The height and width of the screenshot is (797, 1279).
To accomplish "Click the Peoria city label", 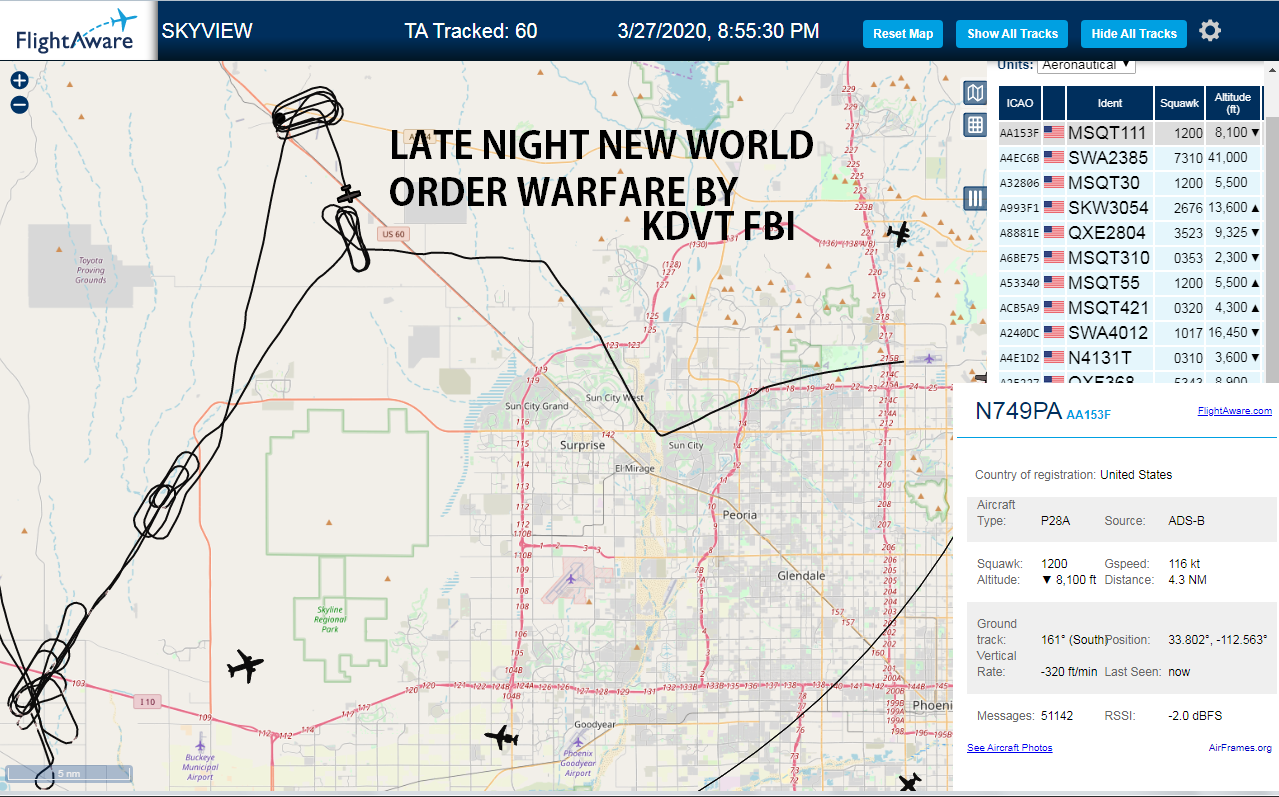I will pyautogui.click(x=739, y=515).
